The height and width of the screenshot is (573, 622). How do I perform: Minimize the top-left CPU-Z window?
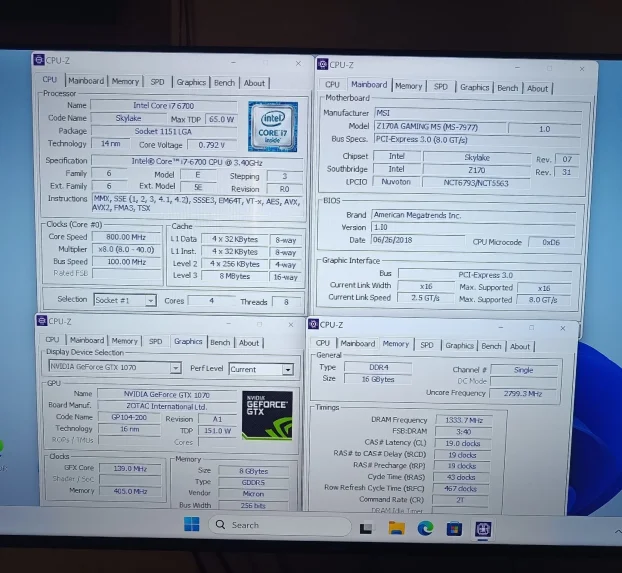(x=233, y=62)
